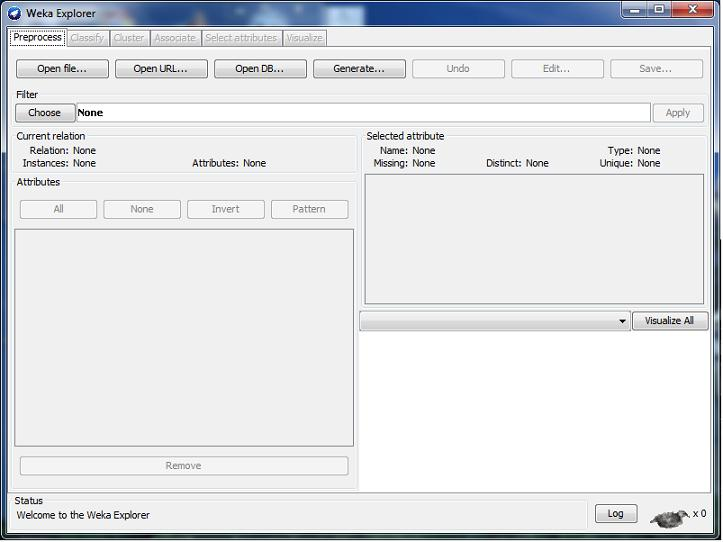This screenshot has width=723, height=542.
Task: Switch to the Preprocess tab
Action: [x=37, y=37]
